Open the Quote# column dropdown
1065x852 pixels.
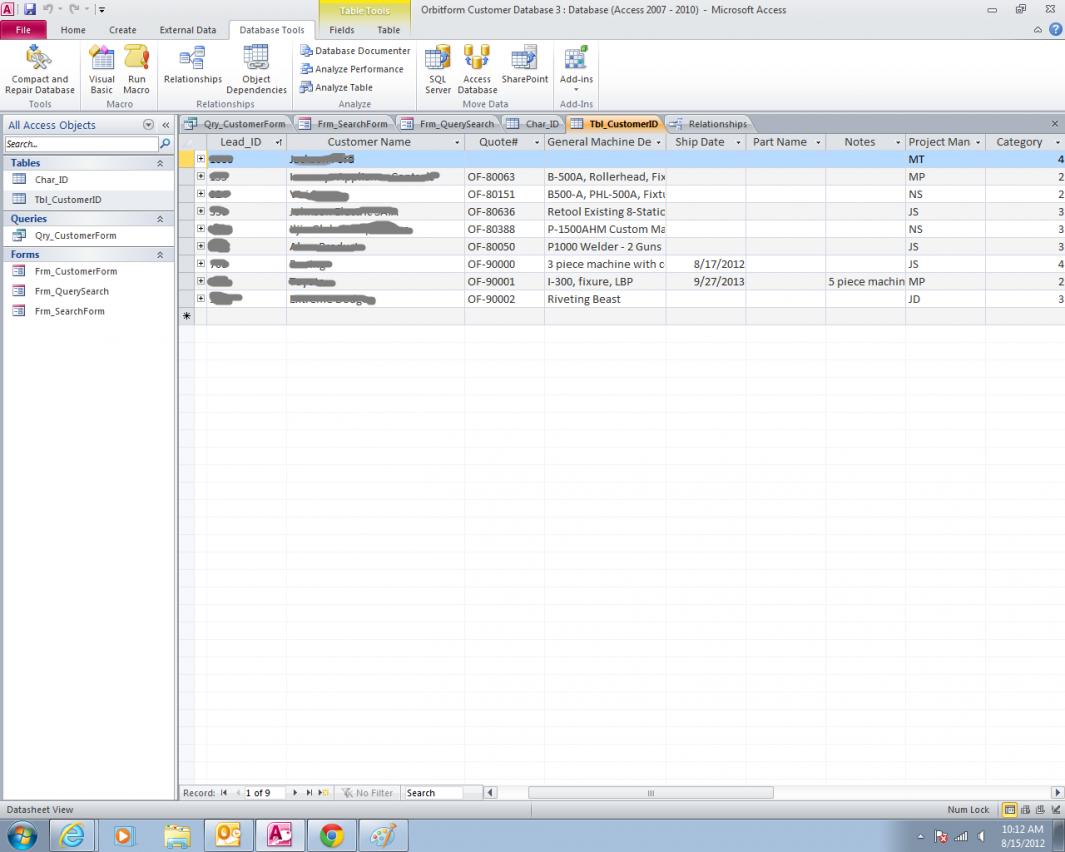(x=537, y=143)
